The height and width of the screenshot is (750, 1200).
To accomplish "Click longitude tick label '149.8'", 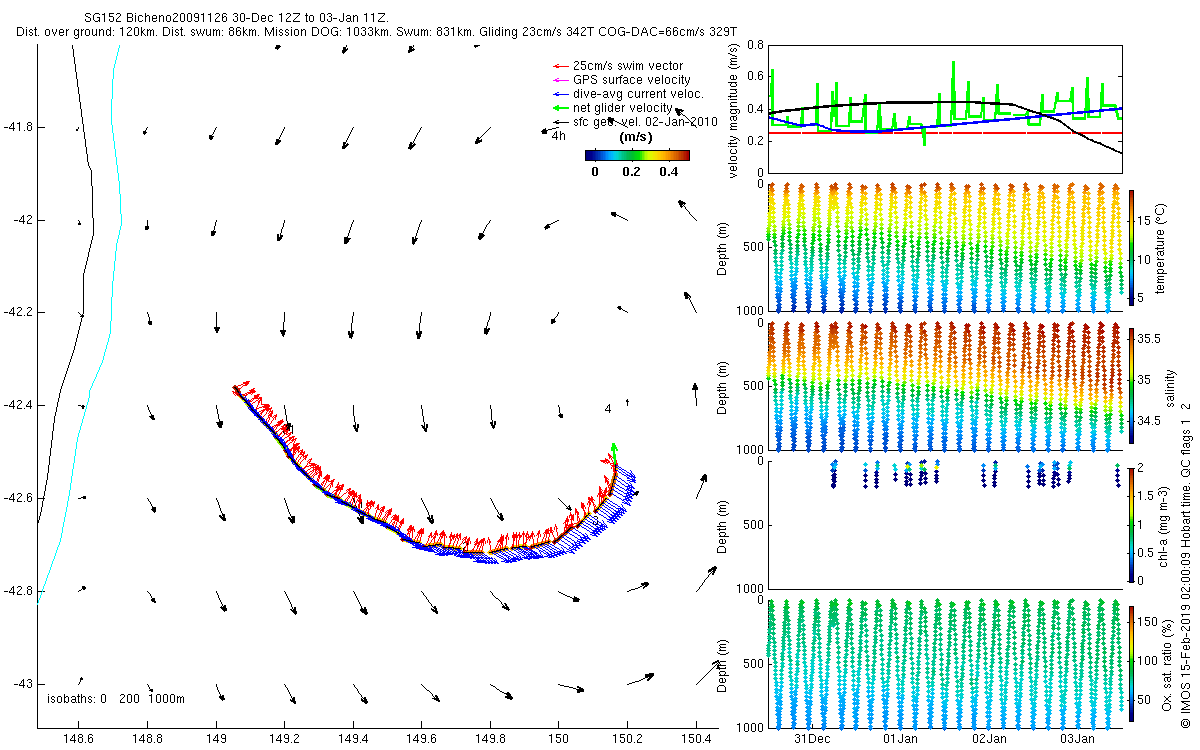I will tap(490, 739).
